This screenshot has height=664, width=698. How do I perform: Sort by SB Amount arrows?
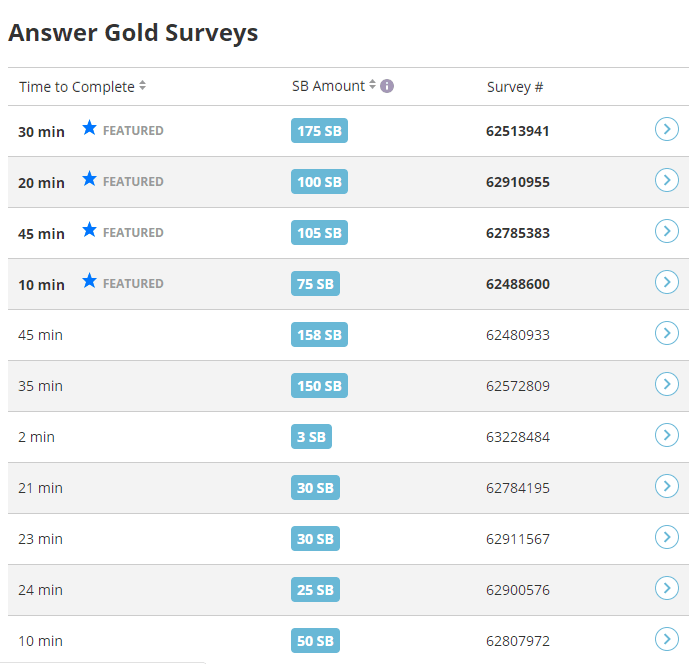(x=372, y=85)
